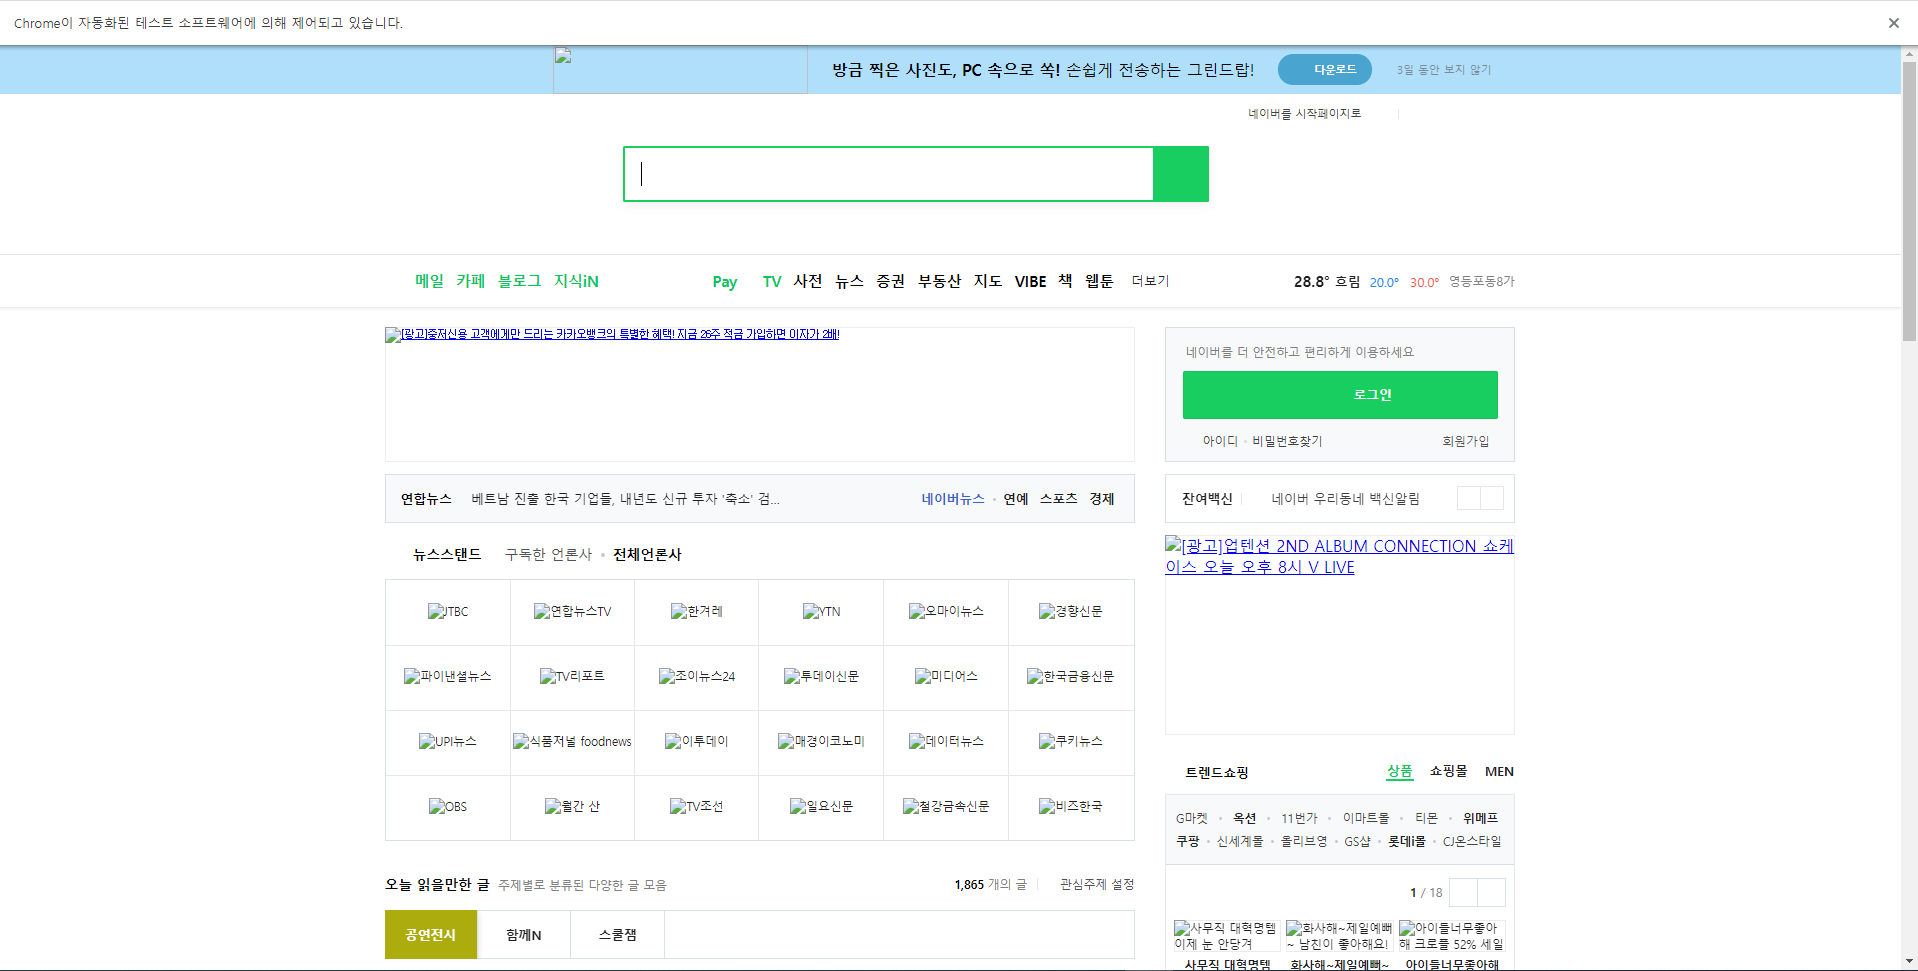1918x971 pixels.
Task: Show next 잔여백신 notice with right arrow
Action: [1492, 498]
